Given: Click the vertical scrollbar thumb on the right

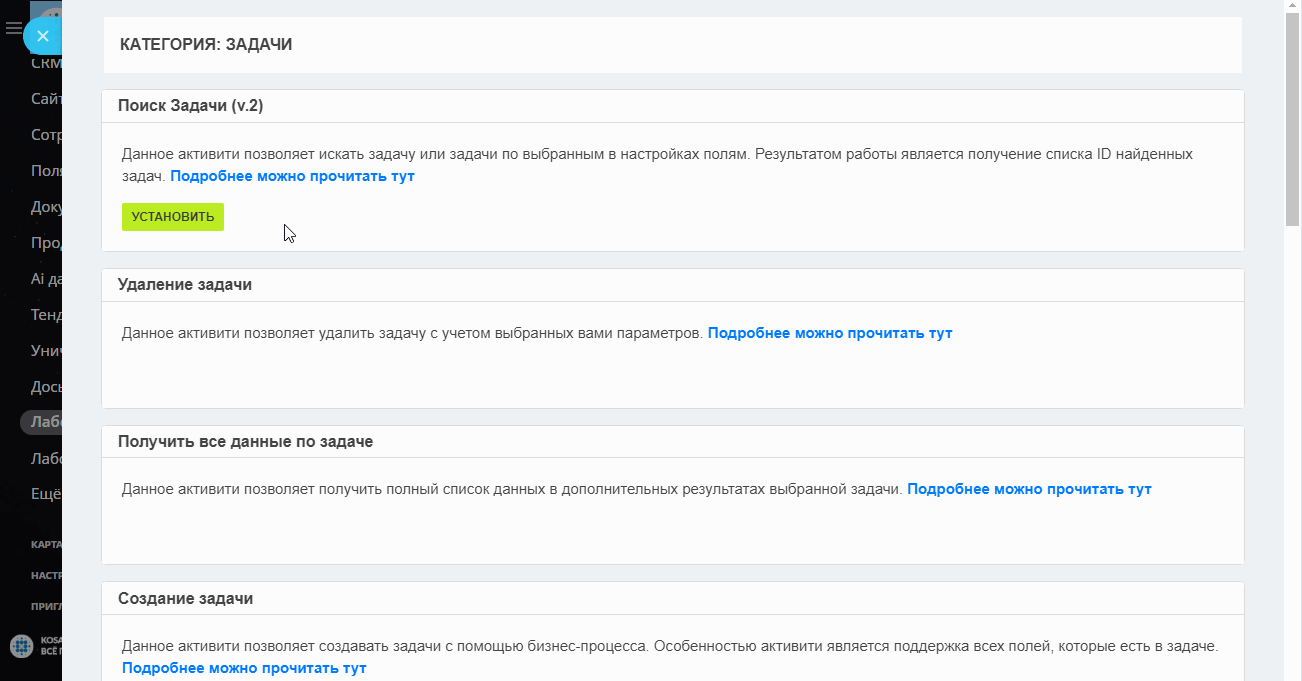Looking at the screenshot, I should [x=1293, y=120].
